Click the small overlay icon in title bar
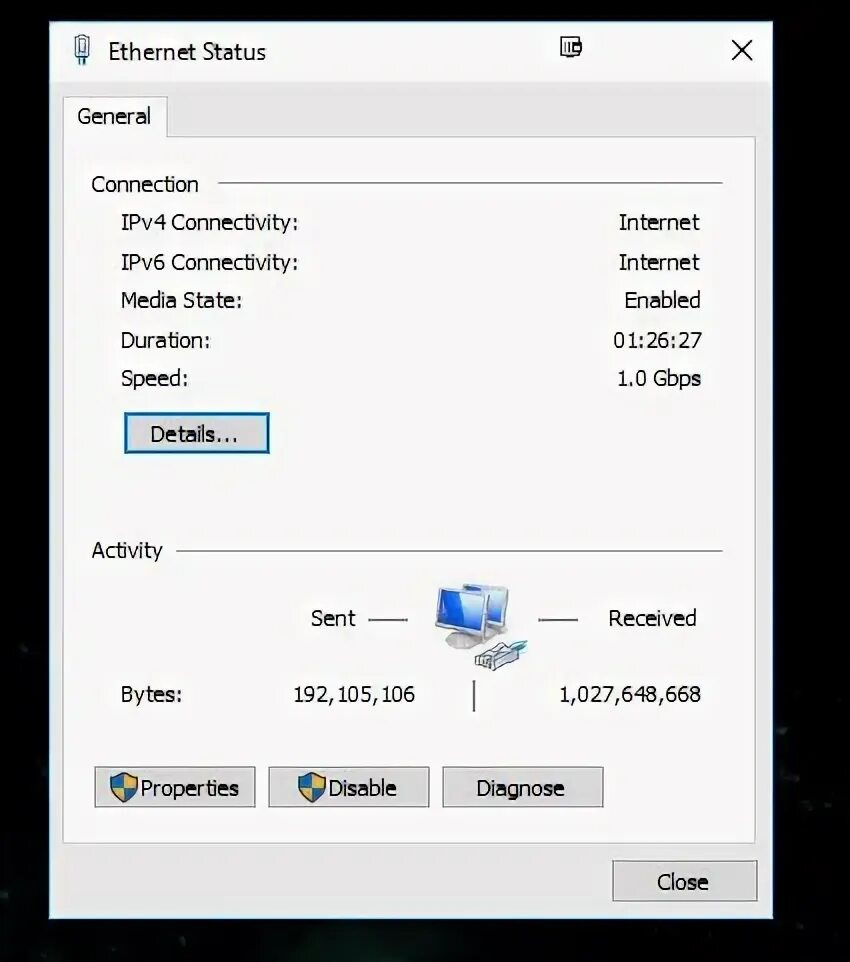This screenshot has width=850, height=962. pos(571,47)
